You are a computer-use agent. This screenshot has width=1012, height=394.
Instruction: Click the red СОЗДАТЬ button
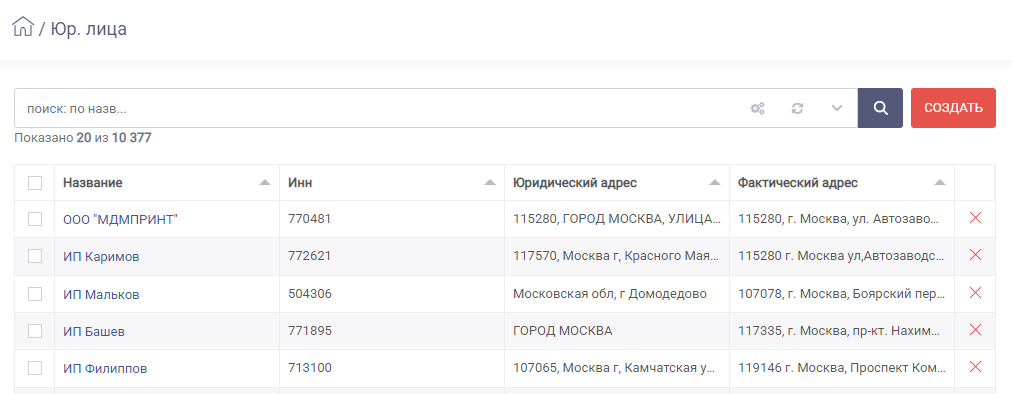tap(953, 108)
